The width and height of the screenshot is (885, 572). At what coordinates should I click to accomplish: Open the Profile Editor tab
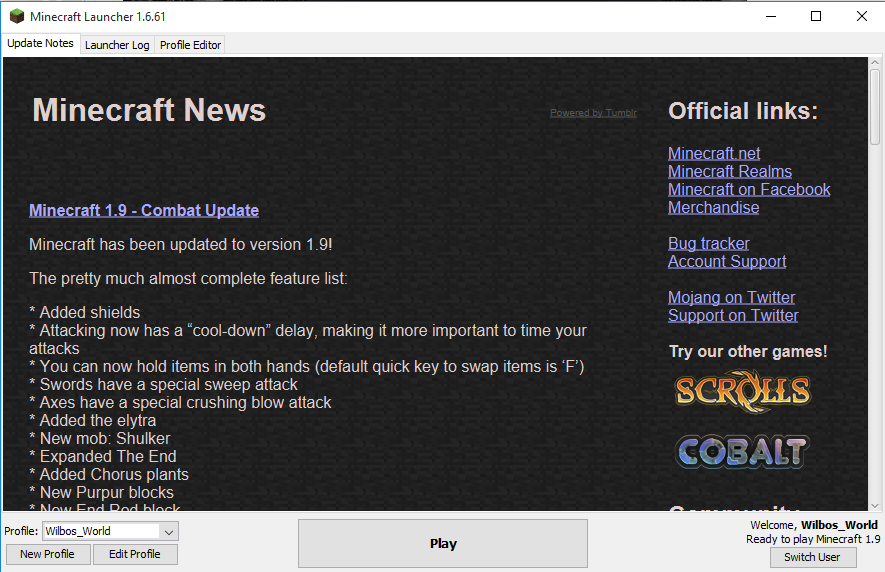pos(190,45)
